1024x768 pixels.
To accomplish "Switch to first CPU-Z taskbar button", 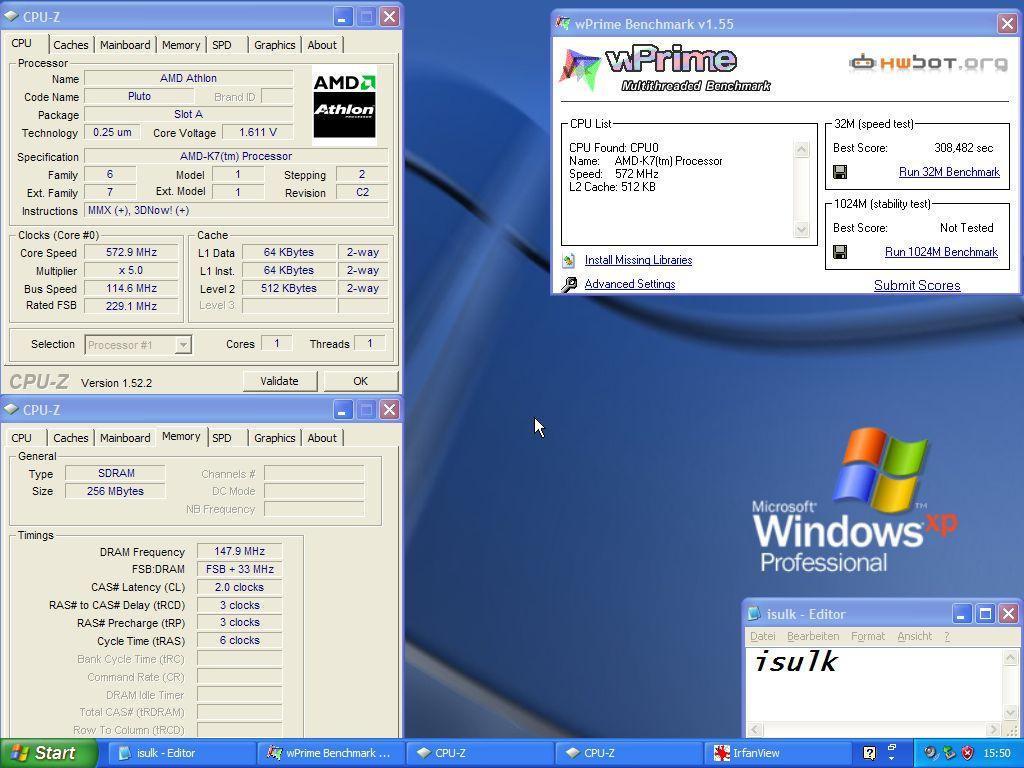I will click(x=479, y=753).
